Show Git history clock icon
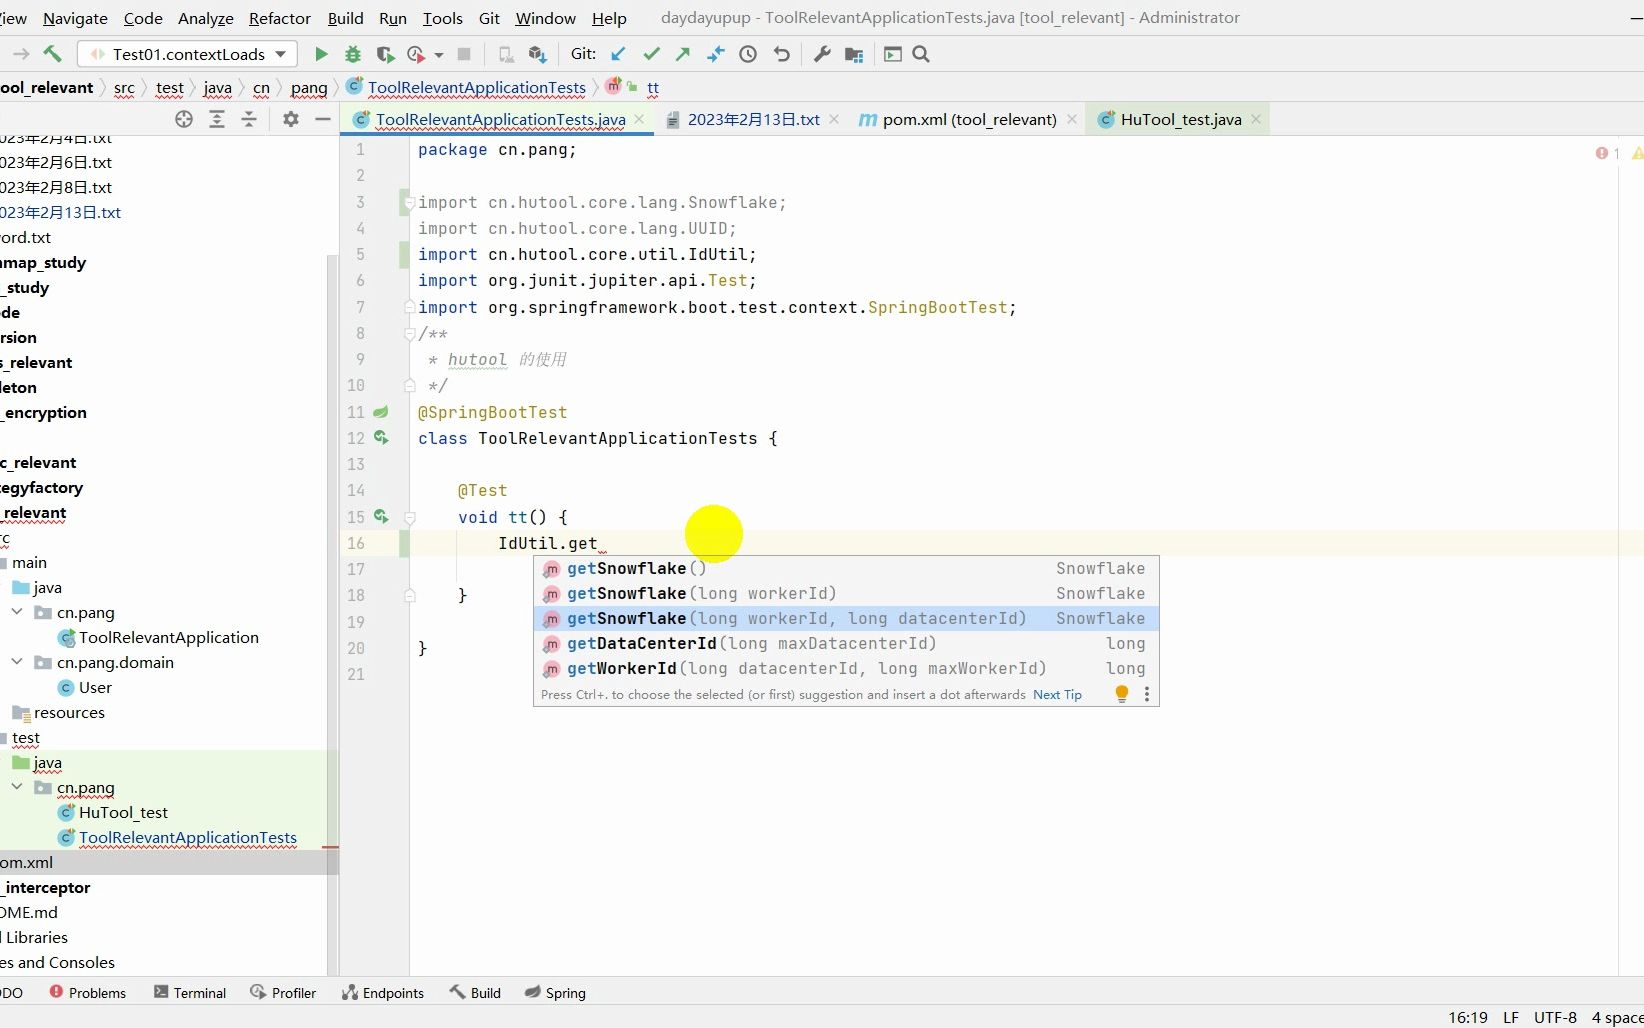Viewport: 1644px width, 1028px height. (748, 54)
